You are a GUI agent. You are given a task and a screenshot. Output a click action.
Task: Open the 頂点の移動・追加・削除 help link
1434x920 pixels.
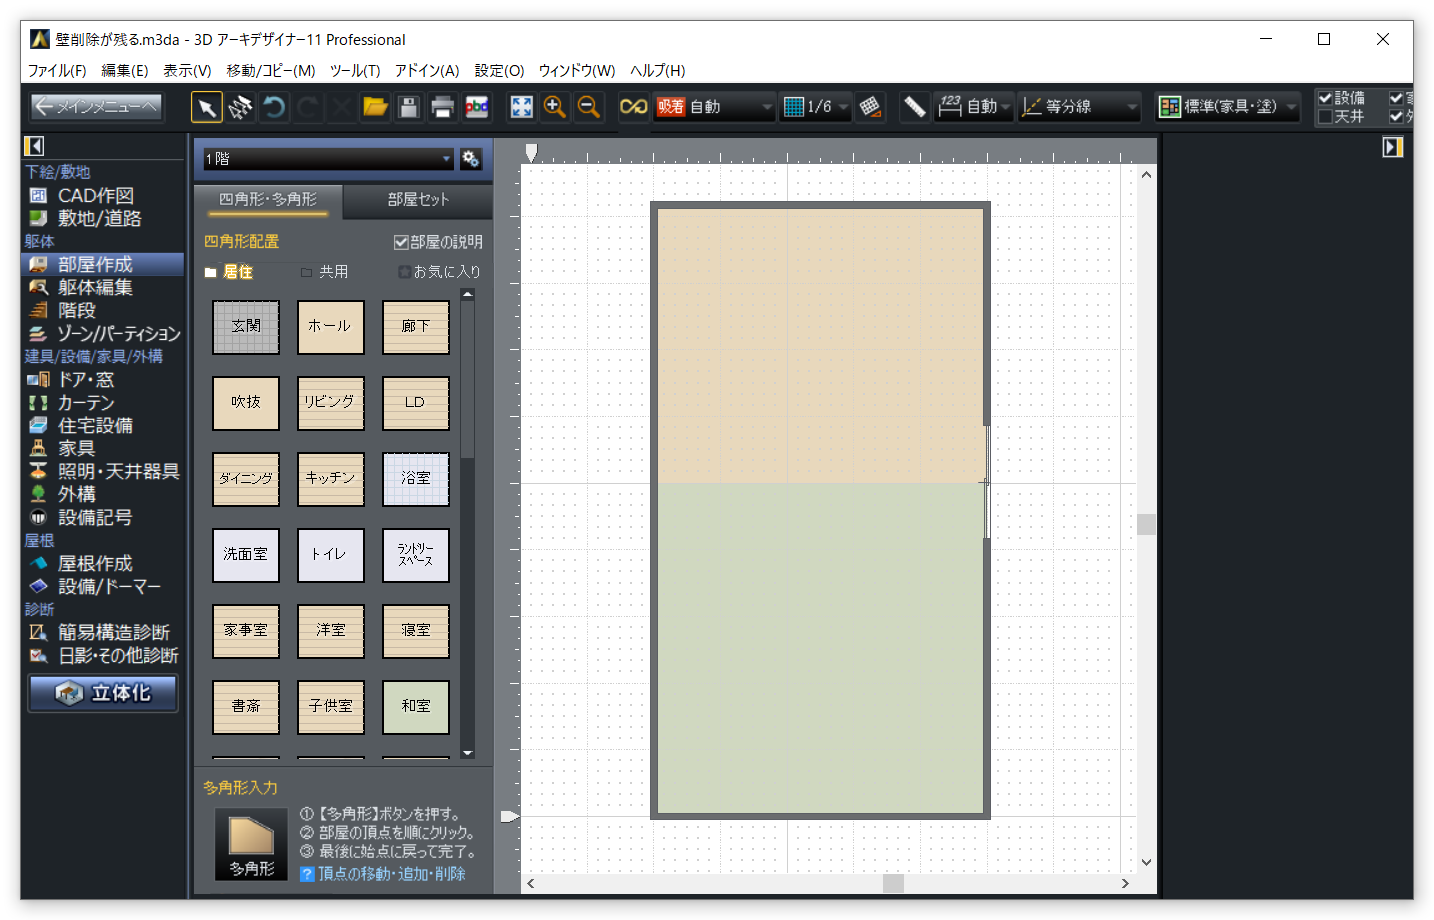tap(391, 874)
